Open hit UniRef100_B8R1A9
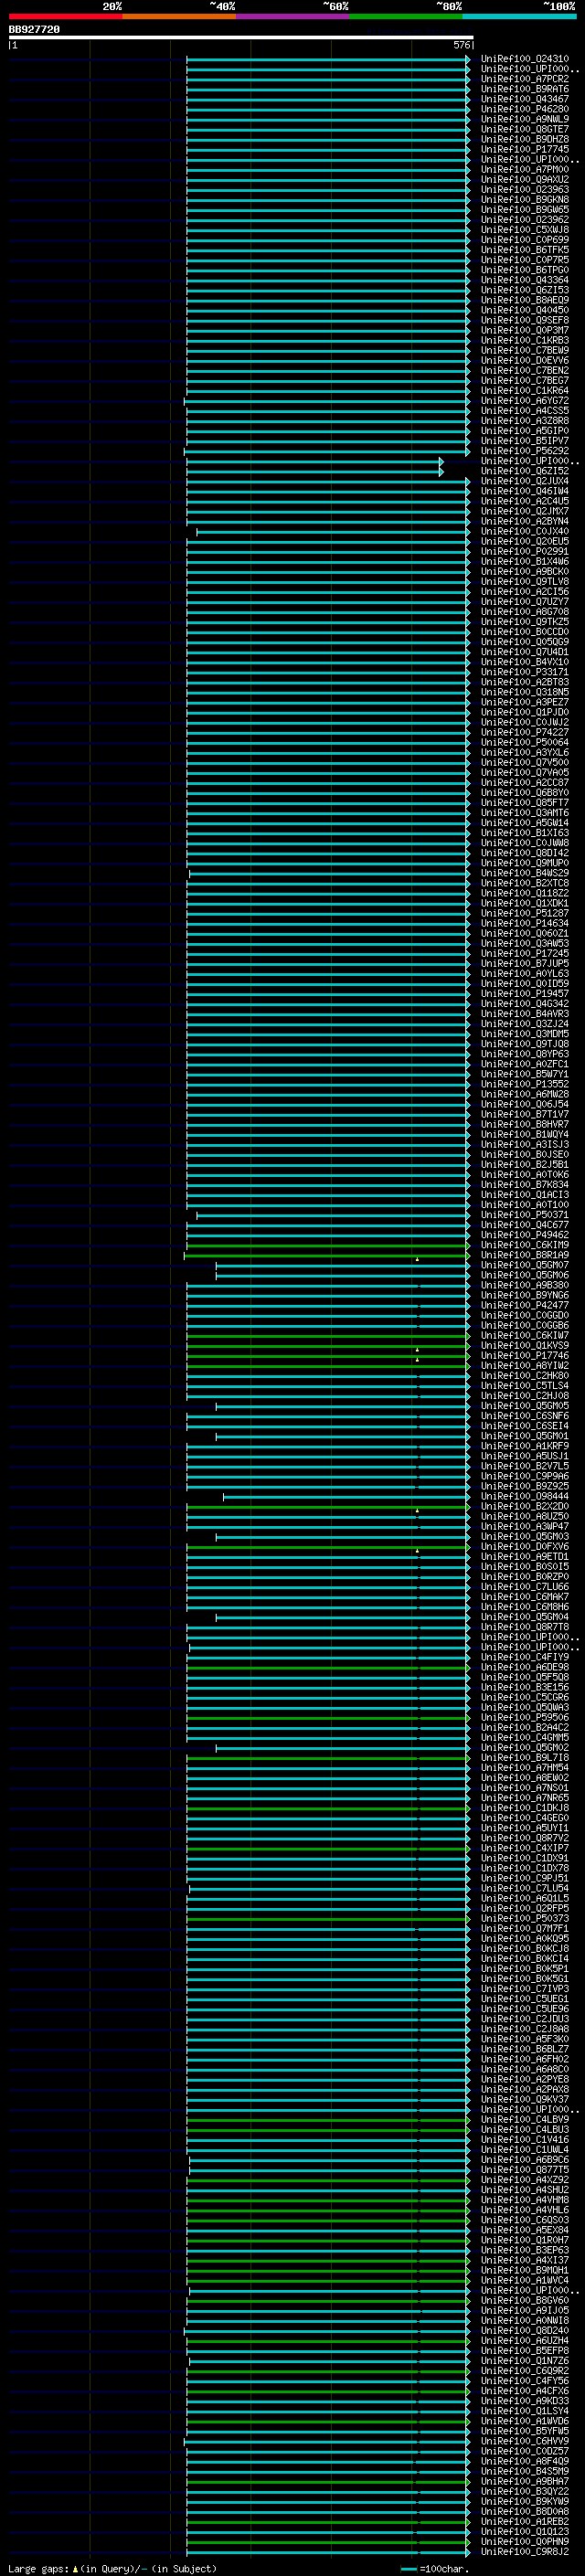The width and height of the screenshot is (585, 2576). pyautogui.click(x=525, y=1255)
